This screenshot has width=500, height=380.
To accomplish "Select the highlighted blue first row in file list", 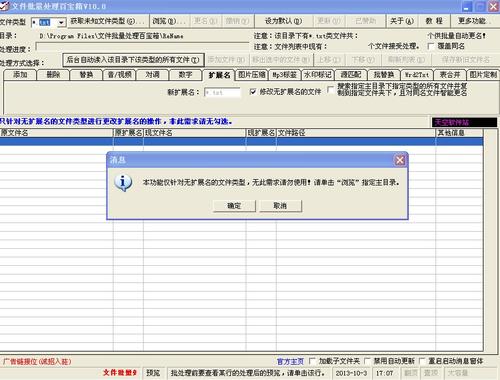I will (x=241, y=141).
